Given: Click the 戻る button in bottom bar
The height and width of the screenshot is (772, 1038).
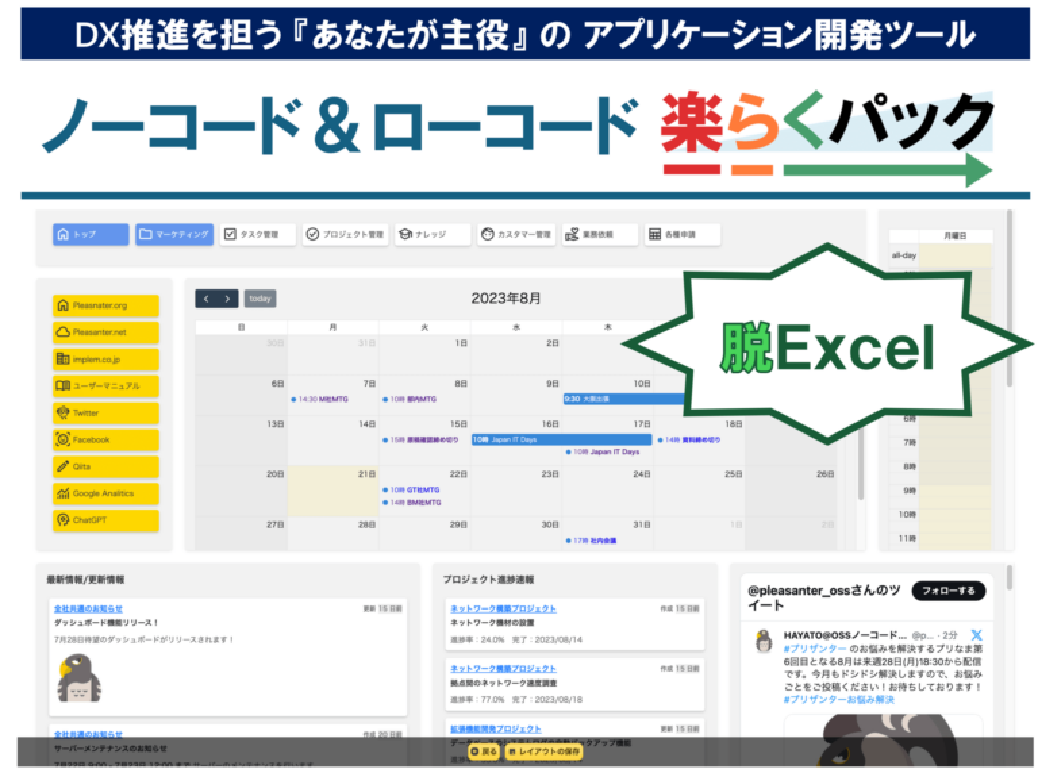Looking at the screenshot, I should coord(484,752).
